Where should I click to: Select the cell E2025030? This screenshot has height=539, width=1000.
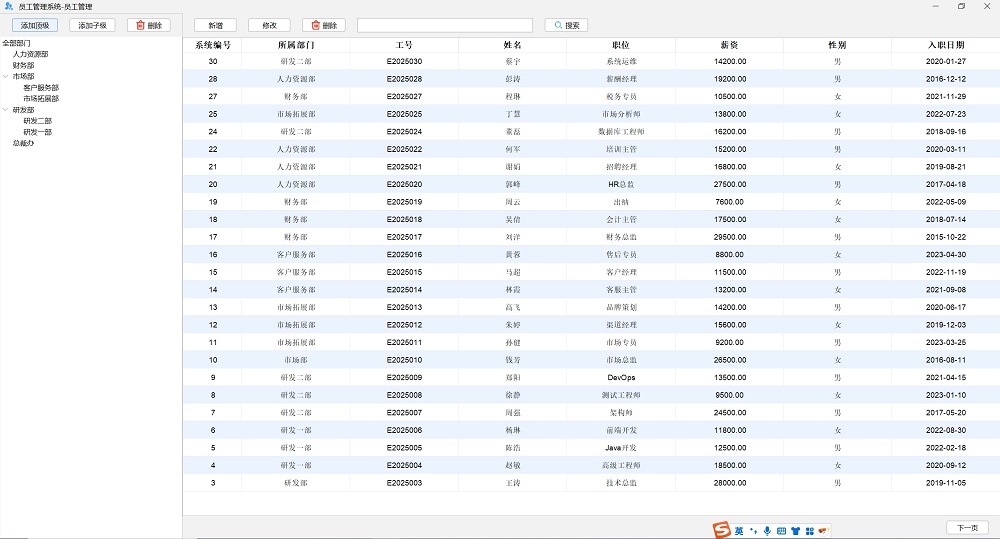click(404, 61)
